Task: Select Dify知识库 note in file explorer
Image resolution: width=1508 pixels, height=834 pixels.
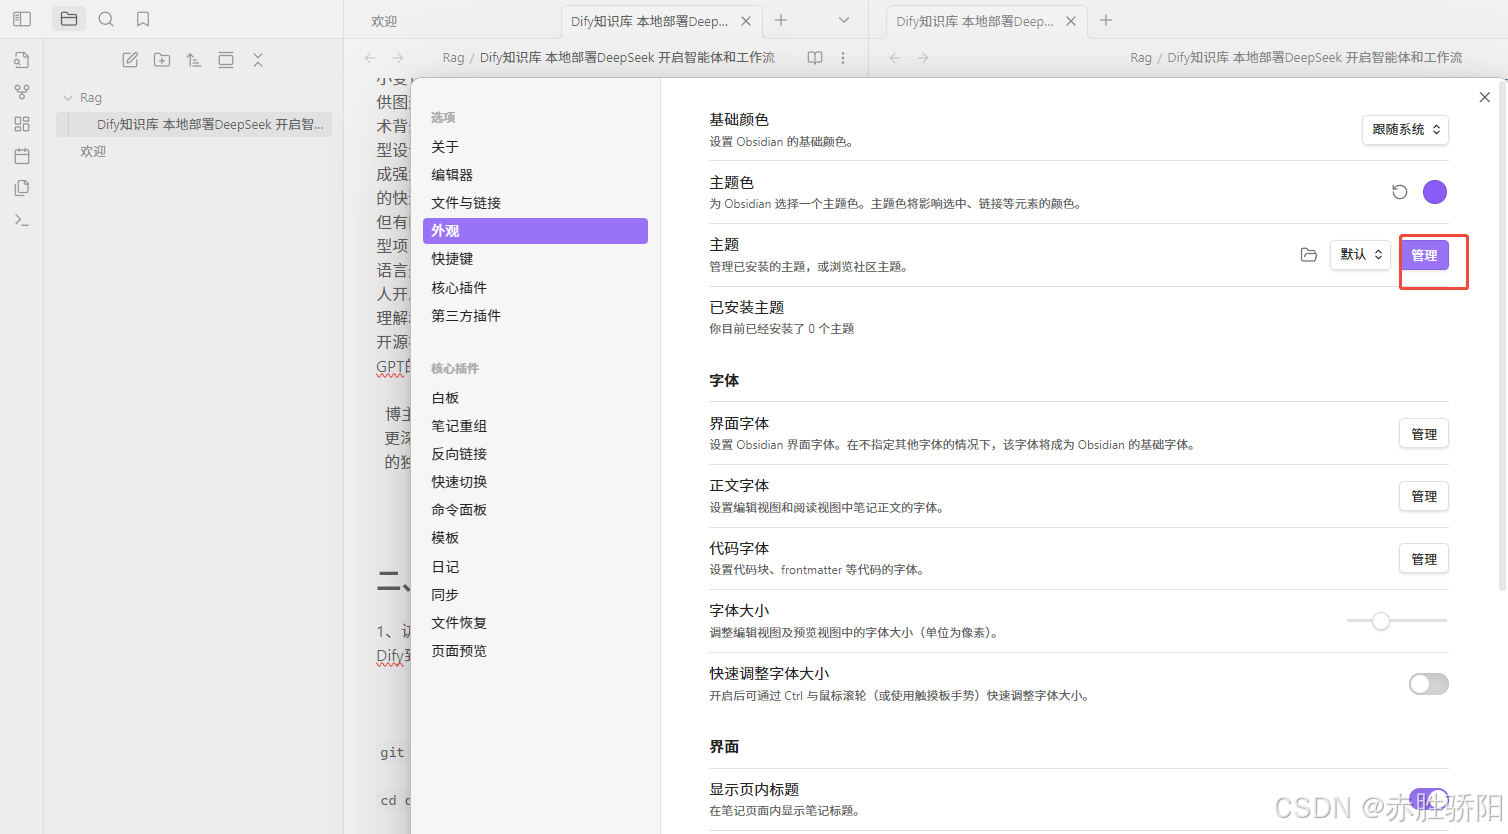Action: click(x=195, y=124)
